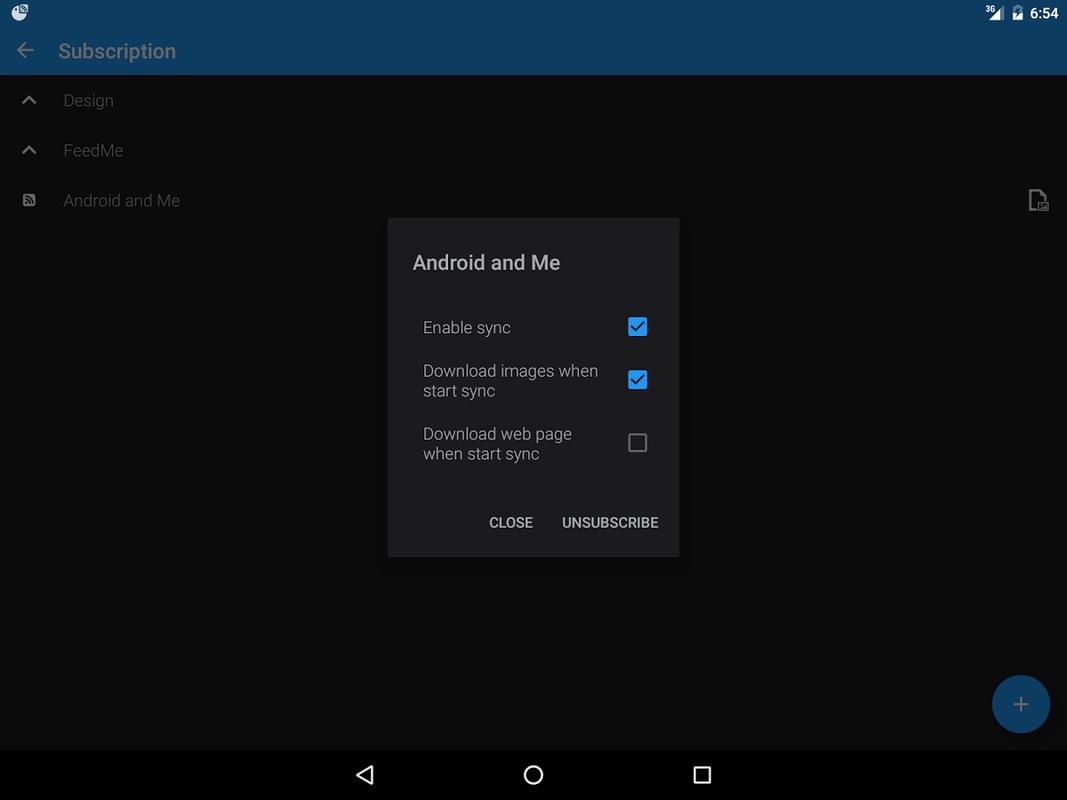Uncheck the Enable sync checkbox

coord(637,327)
